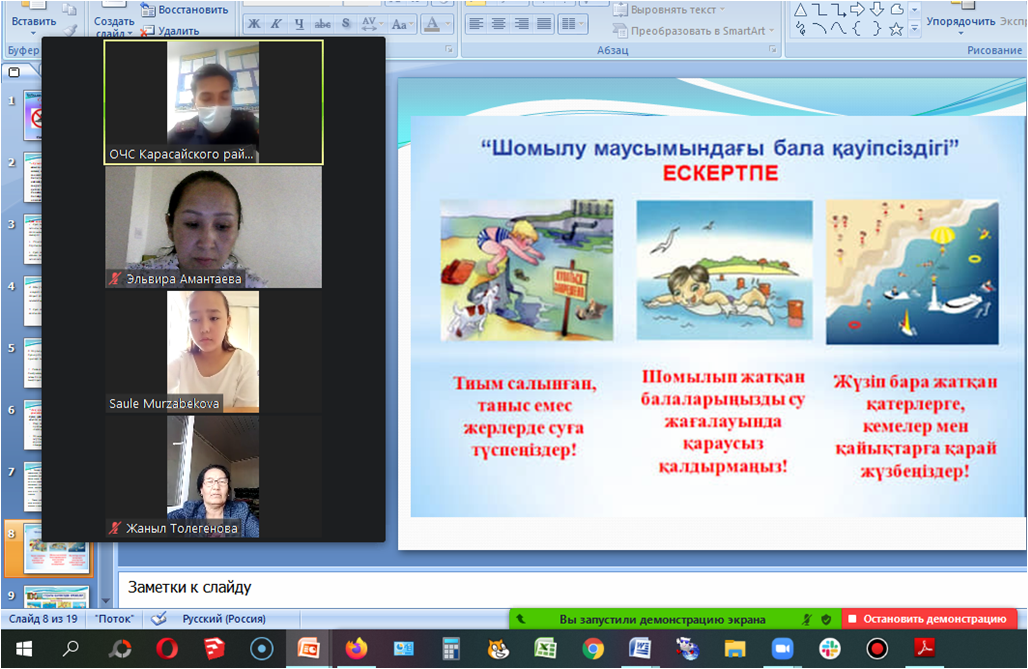Toggle the muted mic for Жаныл Толегенова
1028x669 pixels.
(x=116, y=528)
